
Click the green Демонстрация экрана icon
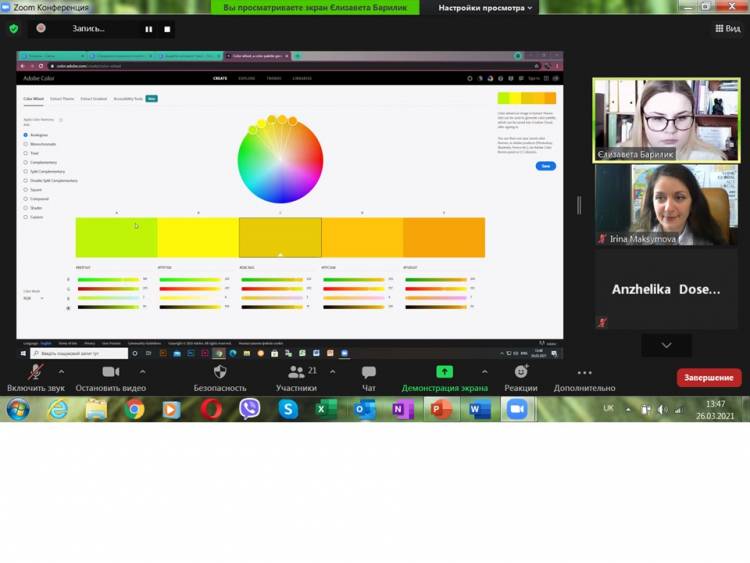coord(444,372)
